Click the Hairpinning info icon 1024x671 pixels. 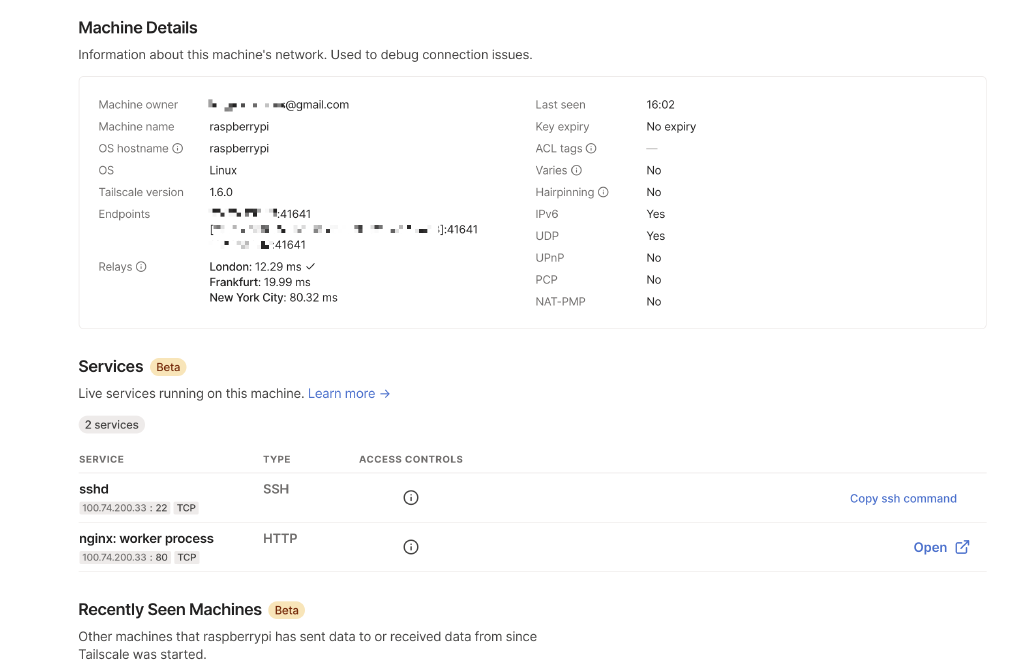(x=602, y=192)
